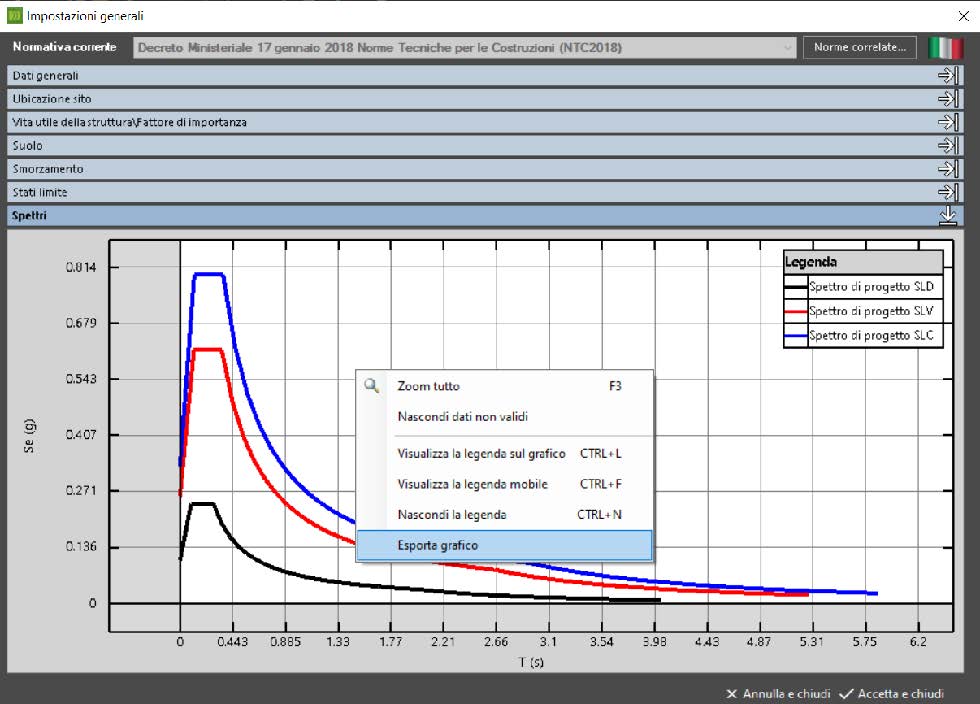The image size is (980, 704).
Task: Expand the Suolo section arrow icon
Action: [947, 145]
